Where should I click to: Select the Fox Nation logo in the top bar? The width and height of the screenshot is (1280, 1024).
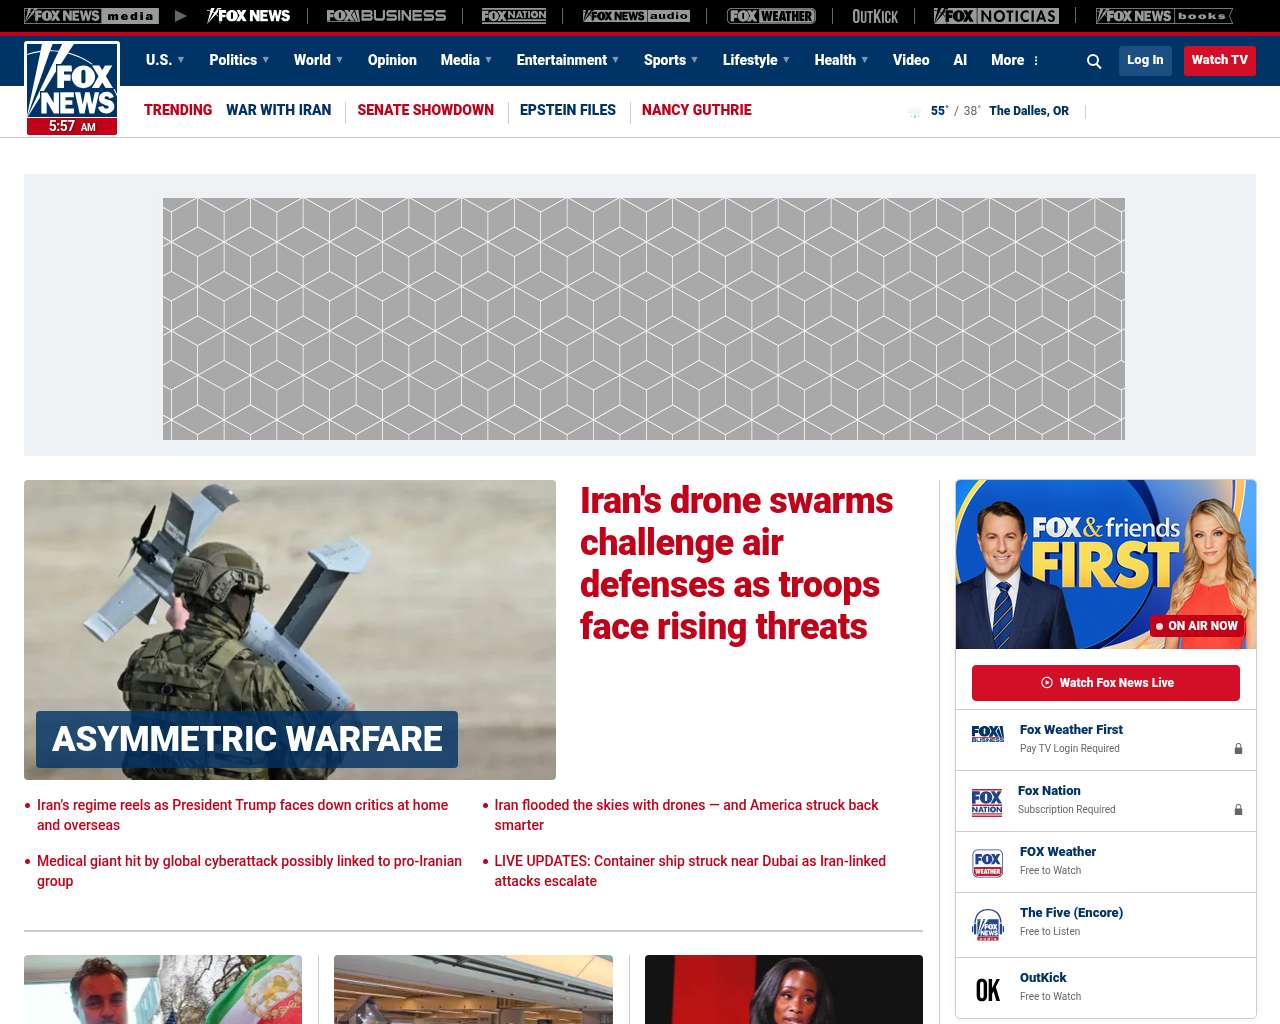(x=514, y=16)
